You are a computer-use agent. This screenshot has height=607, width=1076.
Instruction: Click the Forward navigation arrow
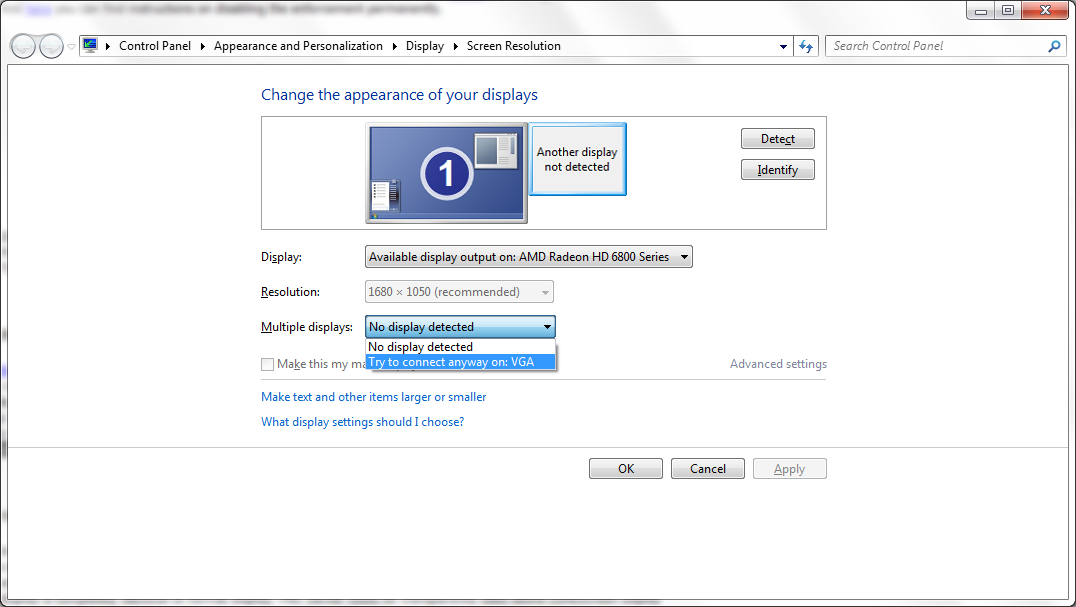point(51,47)
